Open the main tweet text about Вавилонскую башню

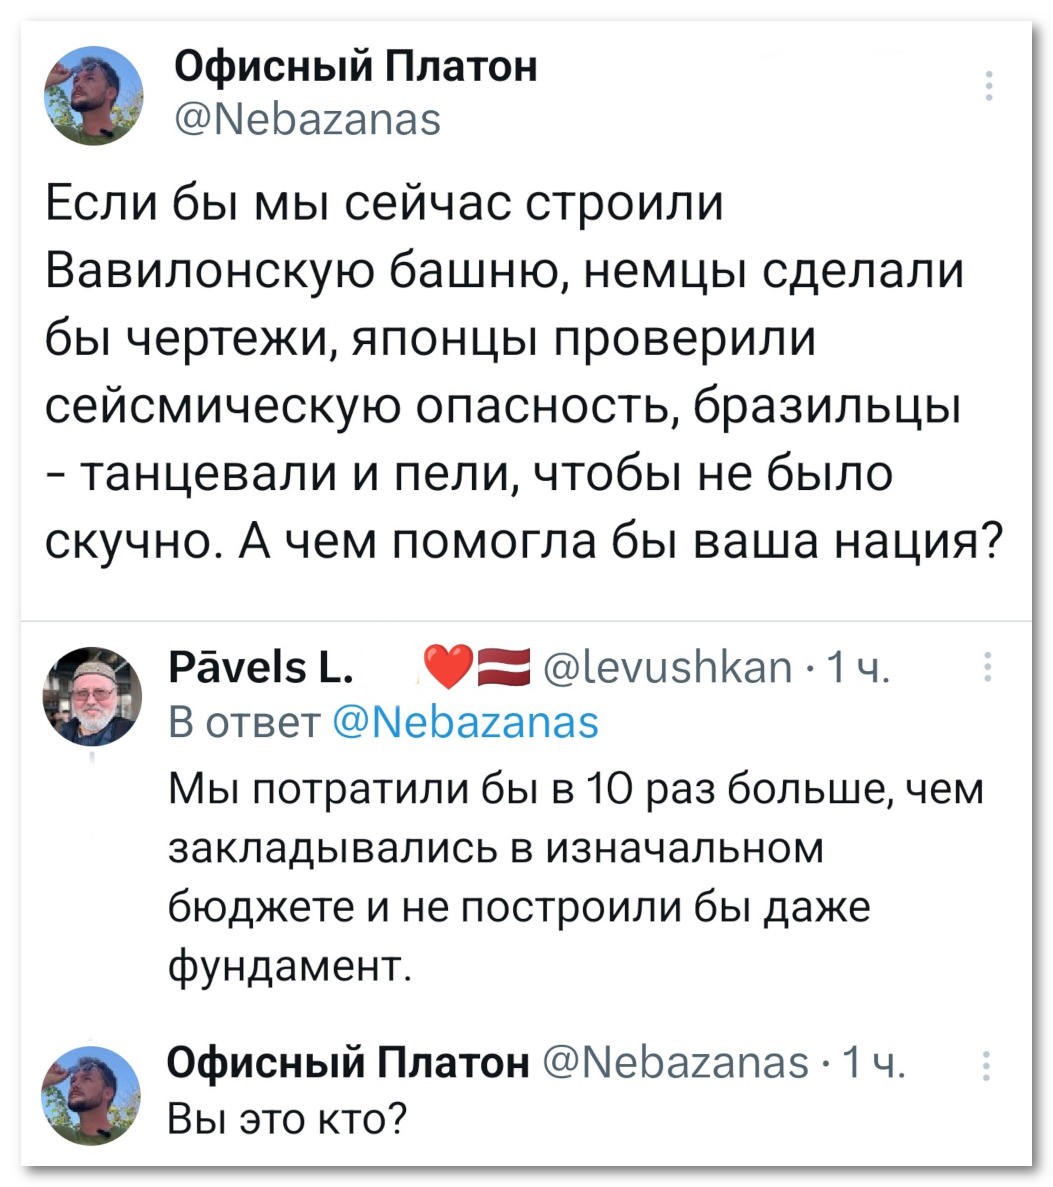(520, 372)
